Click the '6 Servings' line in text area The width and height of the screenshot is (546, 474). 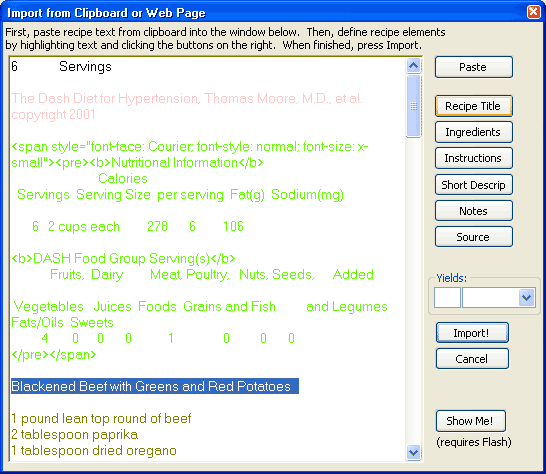coord(61,66)
